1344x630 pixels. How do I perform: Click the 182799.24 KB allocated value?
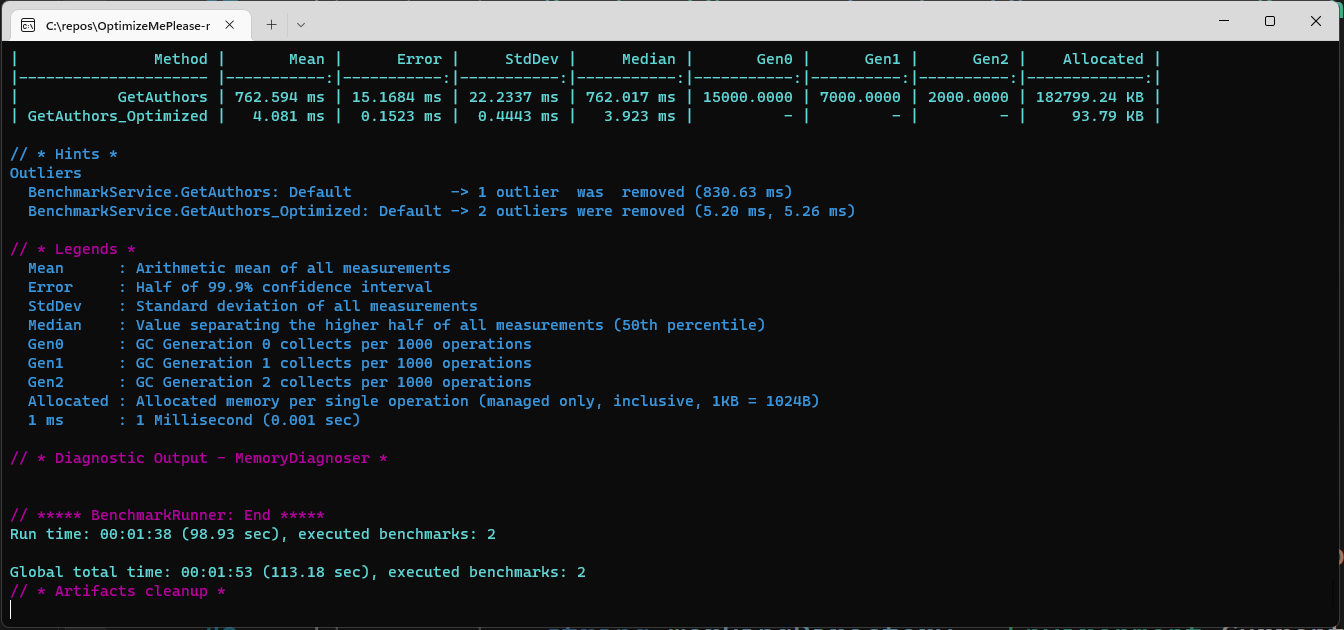click(x=1090, y=97)
